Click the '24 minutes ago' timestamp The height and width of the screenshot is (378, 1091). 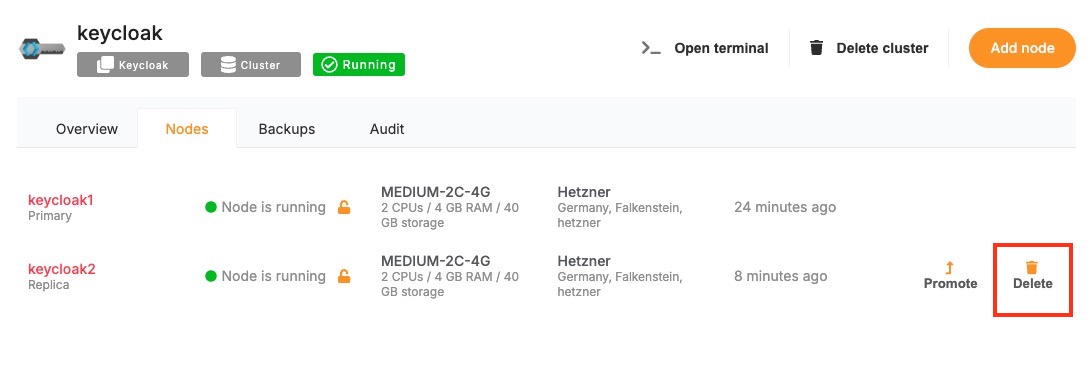[785, 207]
